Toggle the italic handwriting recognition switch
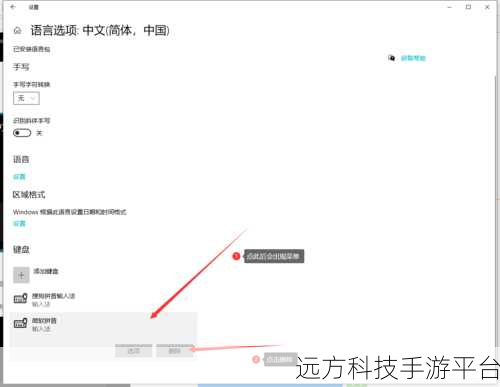 coord(22,133)
